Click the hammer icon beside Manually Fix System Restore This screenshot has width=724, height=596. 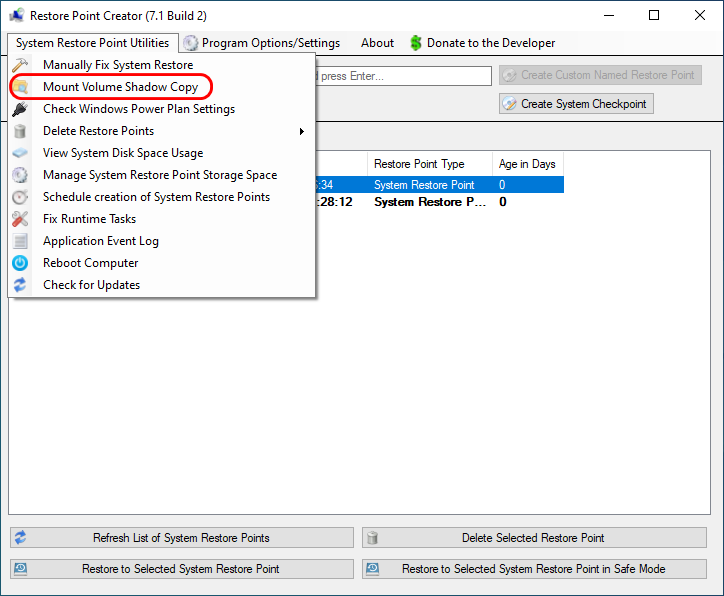[x=20, y=65]
